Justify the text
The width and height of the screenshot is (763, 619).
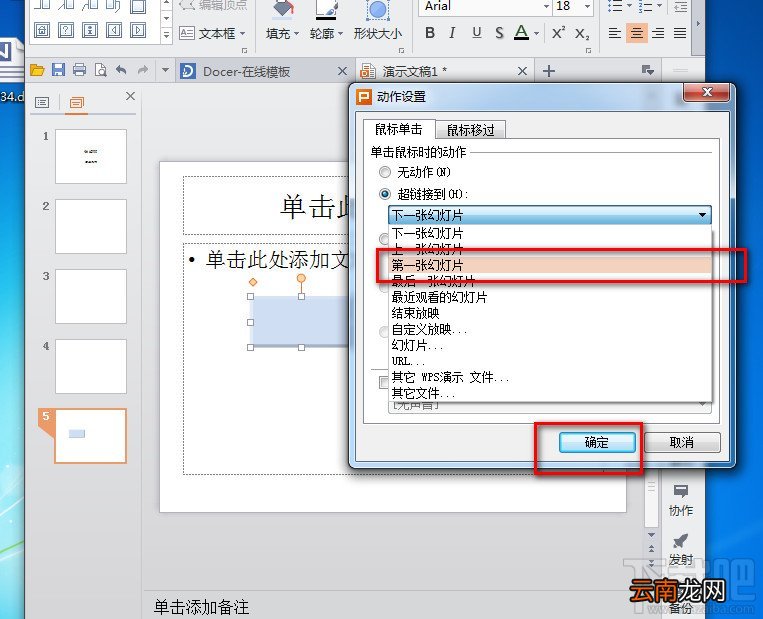[x=680, y=33]
